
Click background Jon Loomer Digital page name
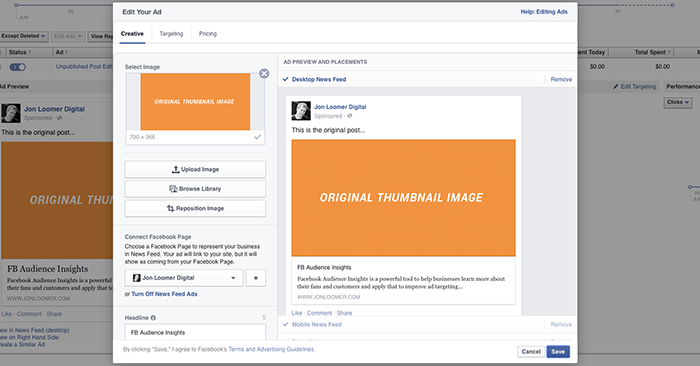pos(54,109)
